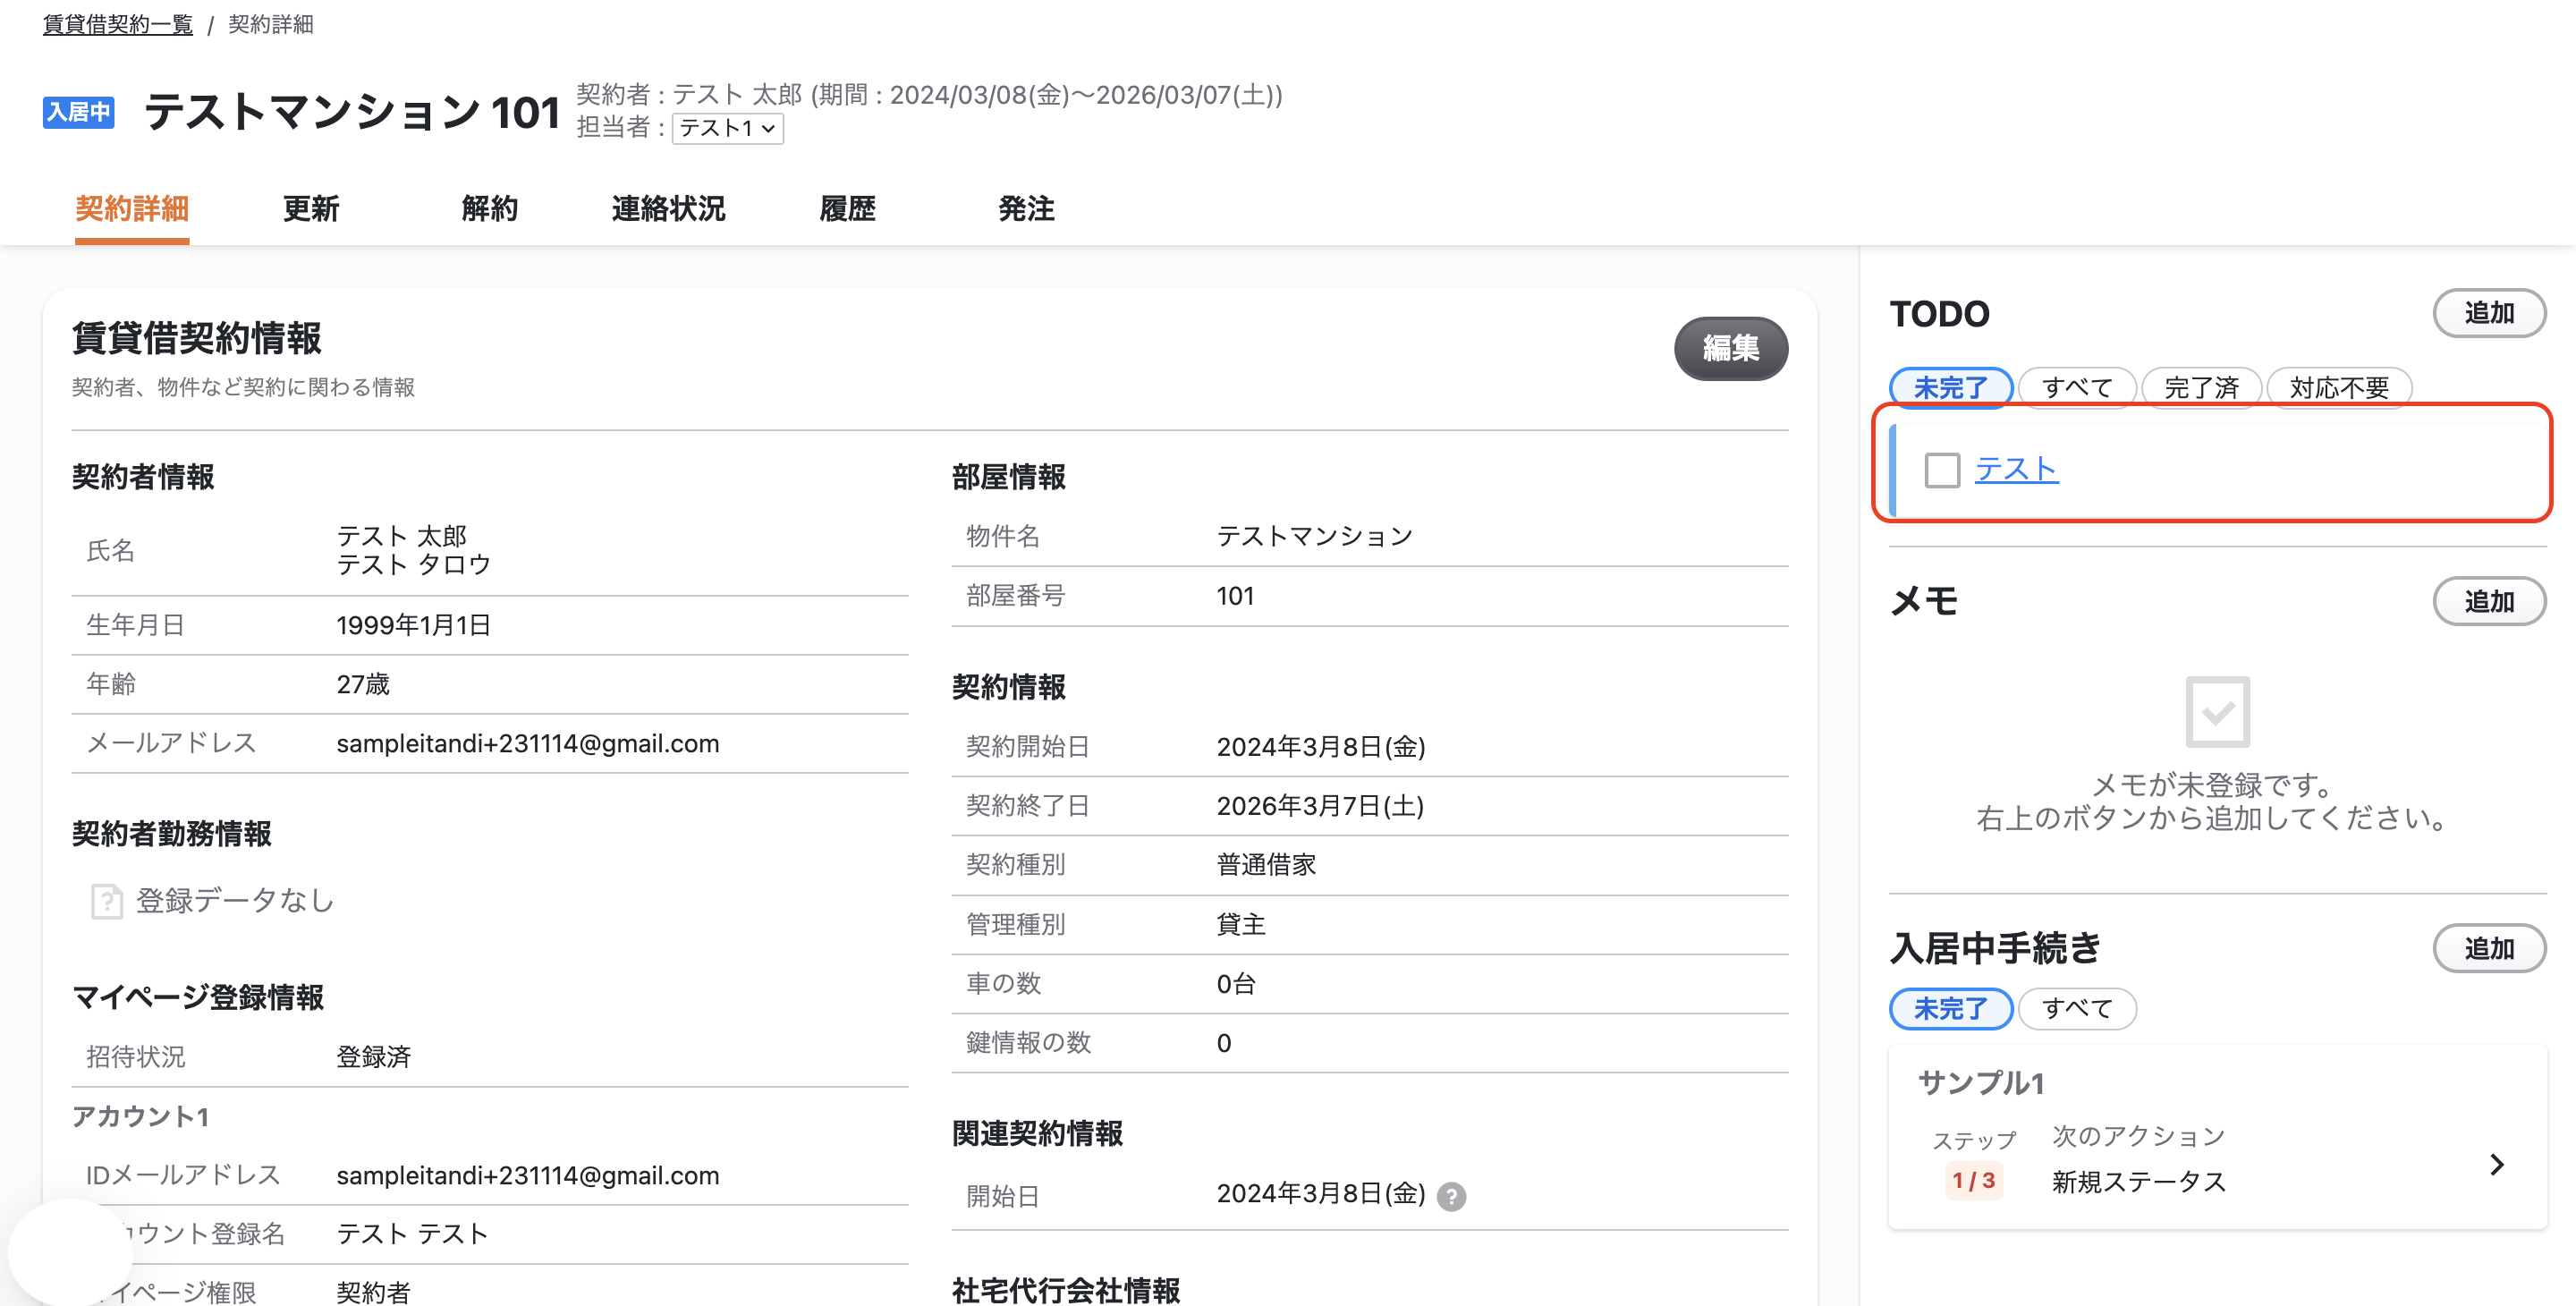Expand the サンプル1 procedure card
Screen dimensions: 2576x1306
pos(2217,1137)
